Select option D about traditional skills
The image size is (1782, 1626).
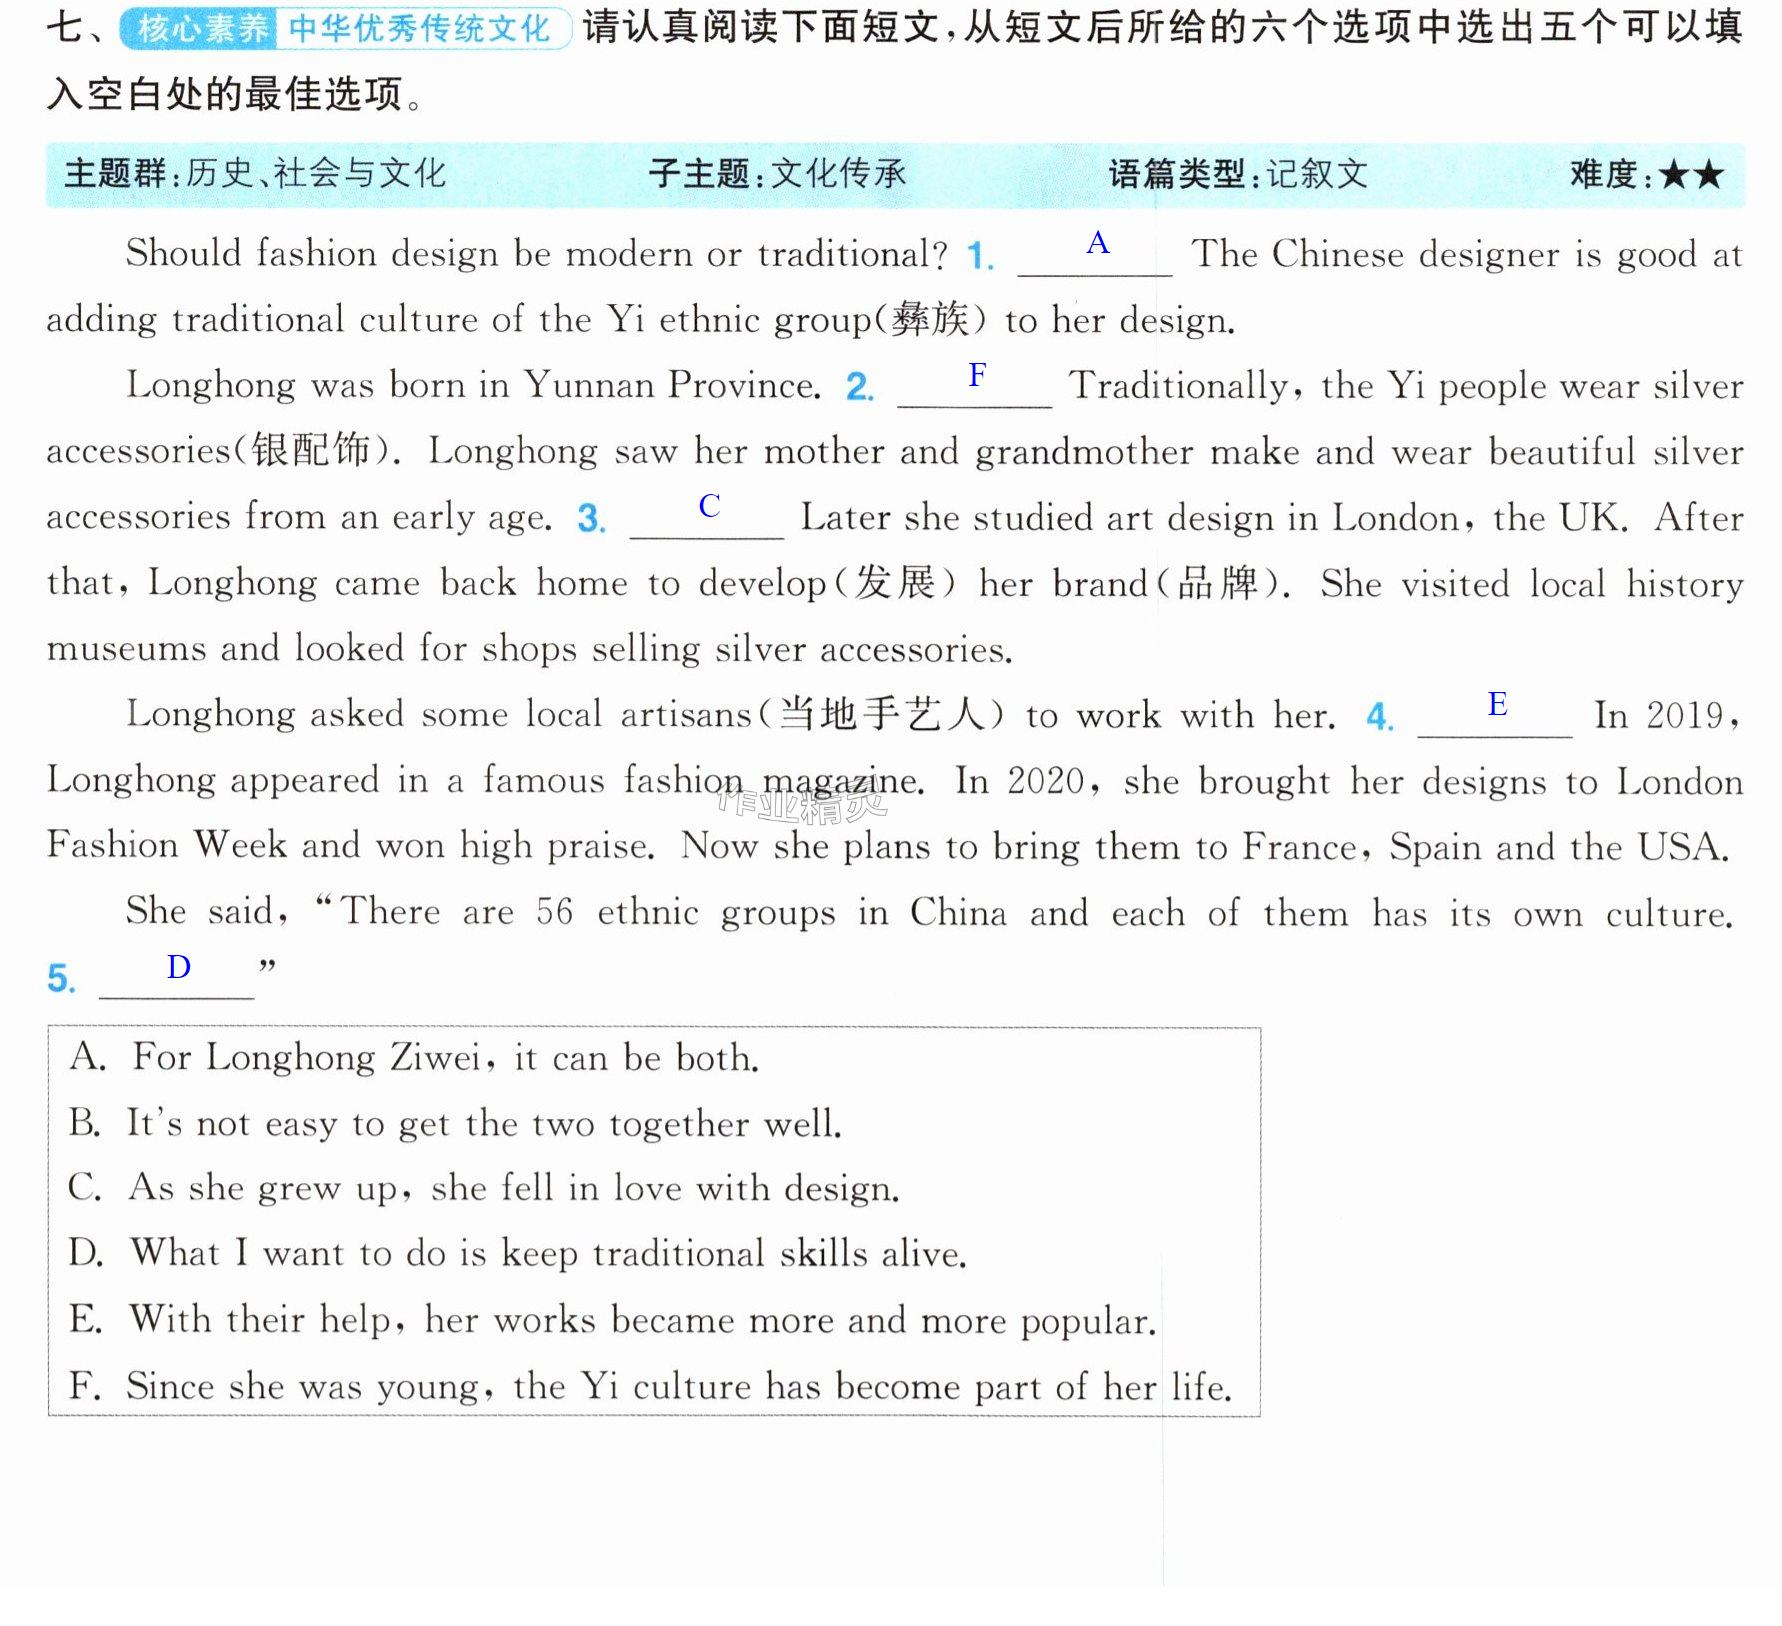pos(517,1254)
